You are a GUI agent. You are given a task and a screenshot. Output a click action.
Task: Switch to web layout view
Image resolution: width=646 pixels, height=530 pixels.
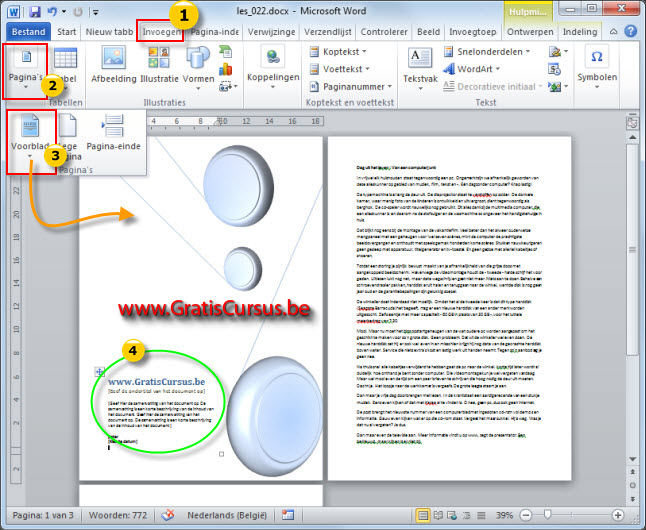(x=452, y=515)
